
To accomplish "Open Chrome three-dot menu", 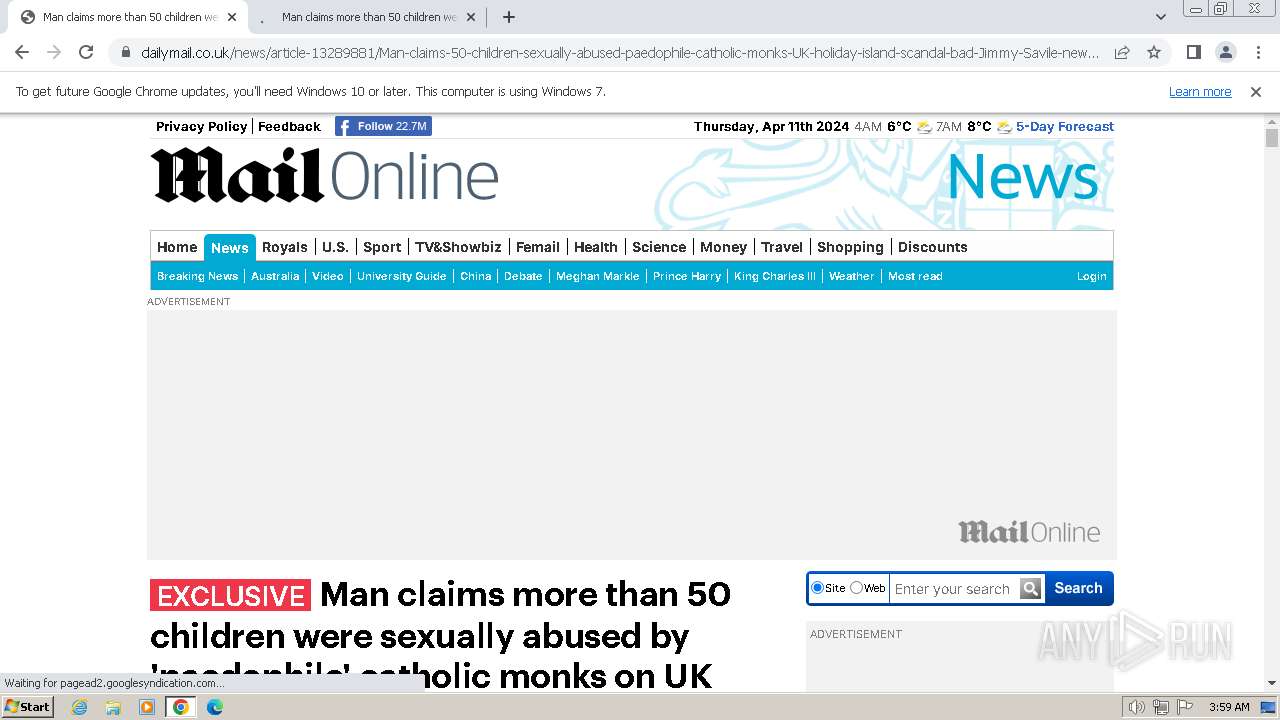I will pos(1258,52).
